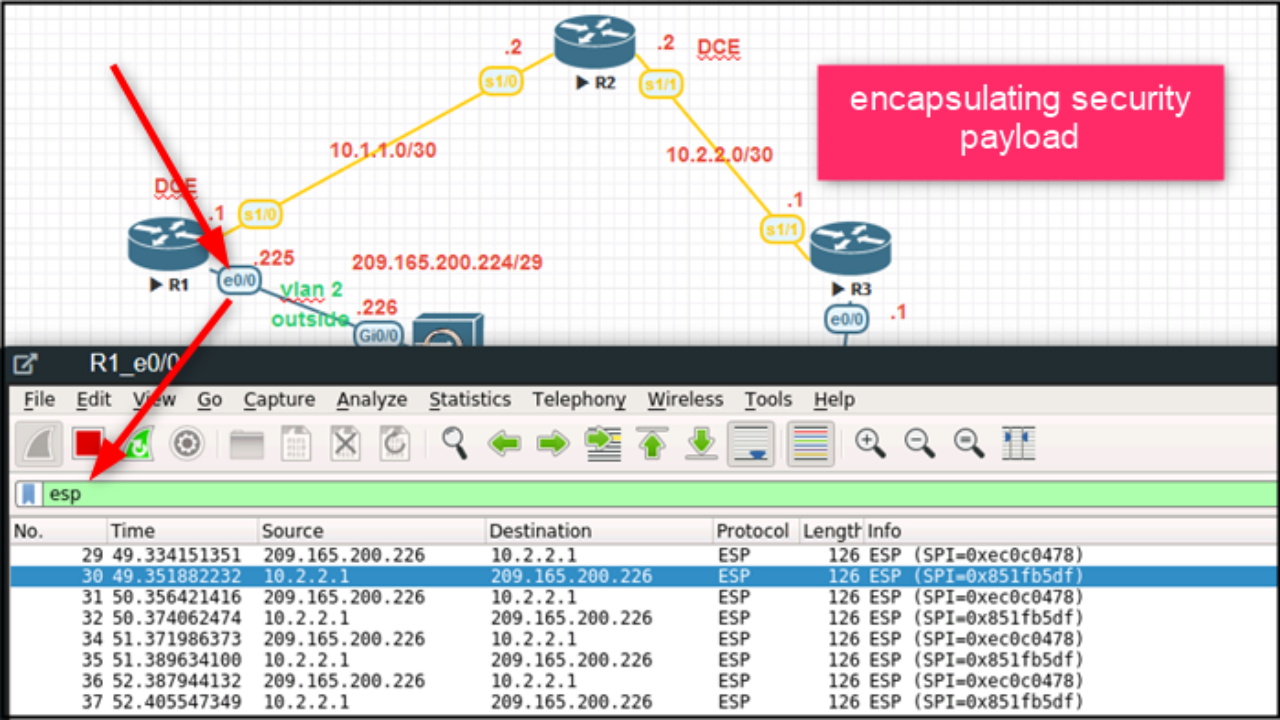Go forward in packet history (right arrow)
The height and width of the screenshot is (720, 1280).
pyautogui.click(x=553, y=443)
